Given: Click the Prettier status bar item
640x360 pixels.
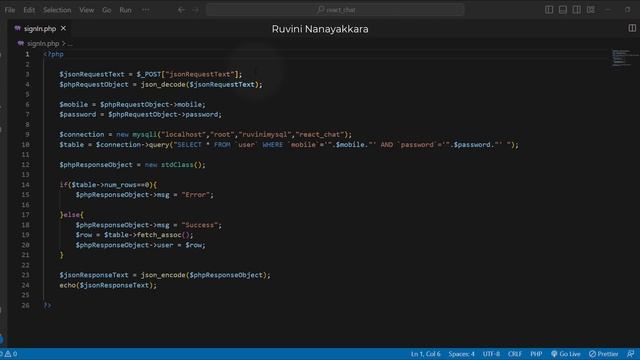Looking at the screenshot, I should point(603,354).
